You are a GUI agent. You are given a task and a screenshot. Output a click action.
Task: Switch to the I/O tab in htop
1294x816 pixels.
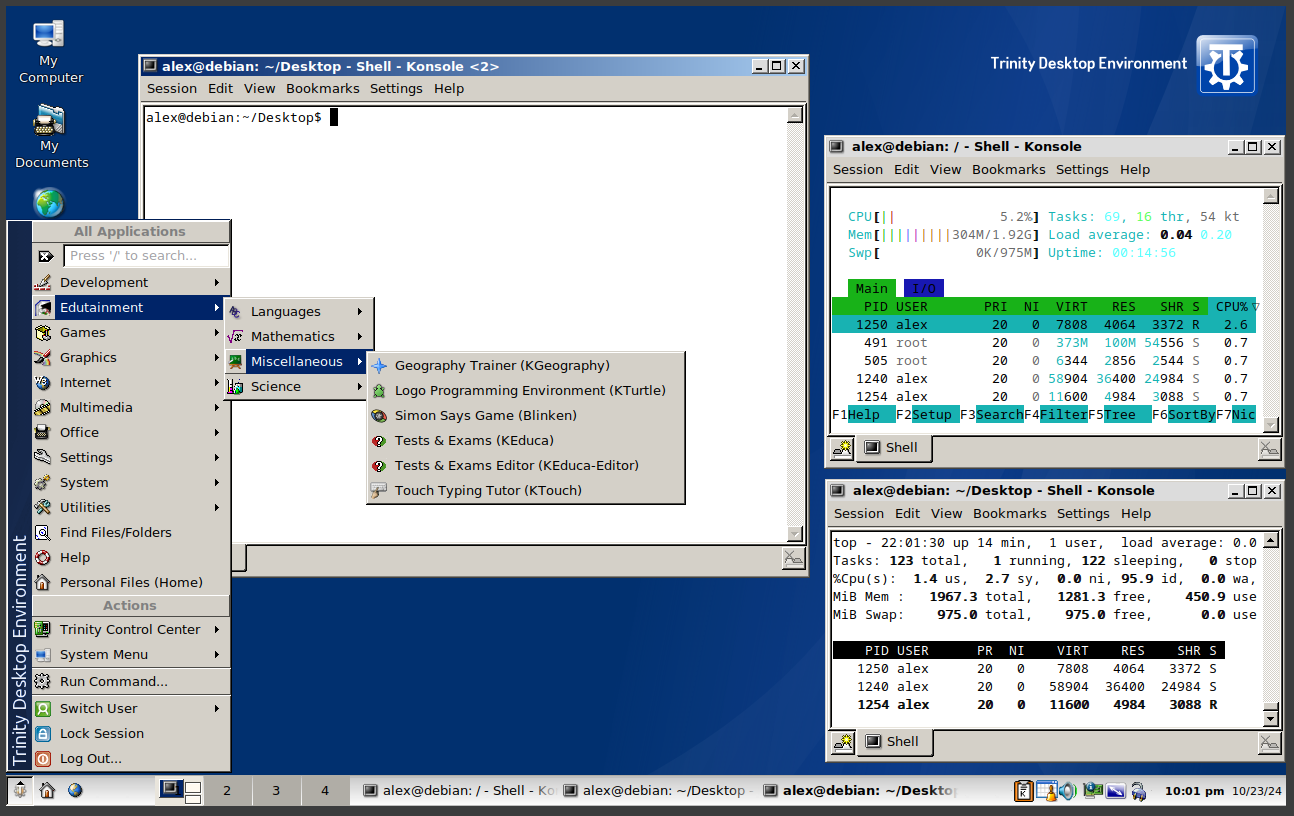[x=923, y=289]
